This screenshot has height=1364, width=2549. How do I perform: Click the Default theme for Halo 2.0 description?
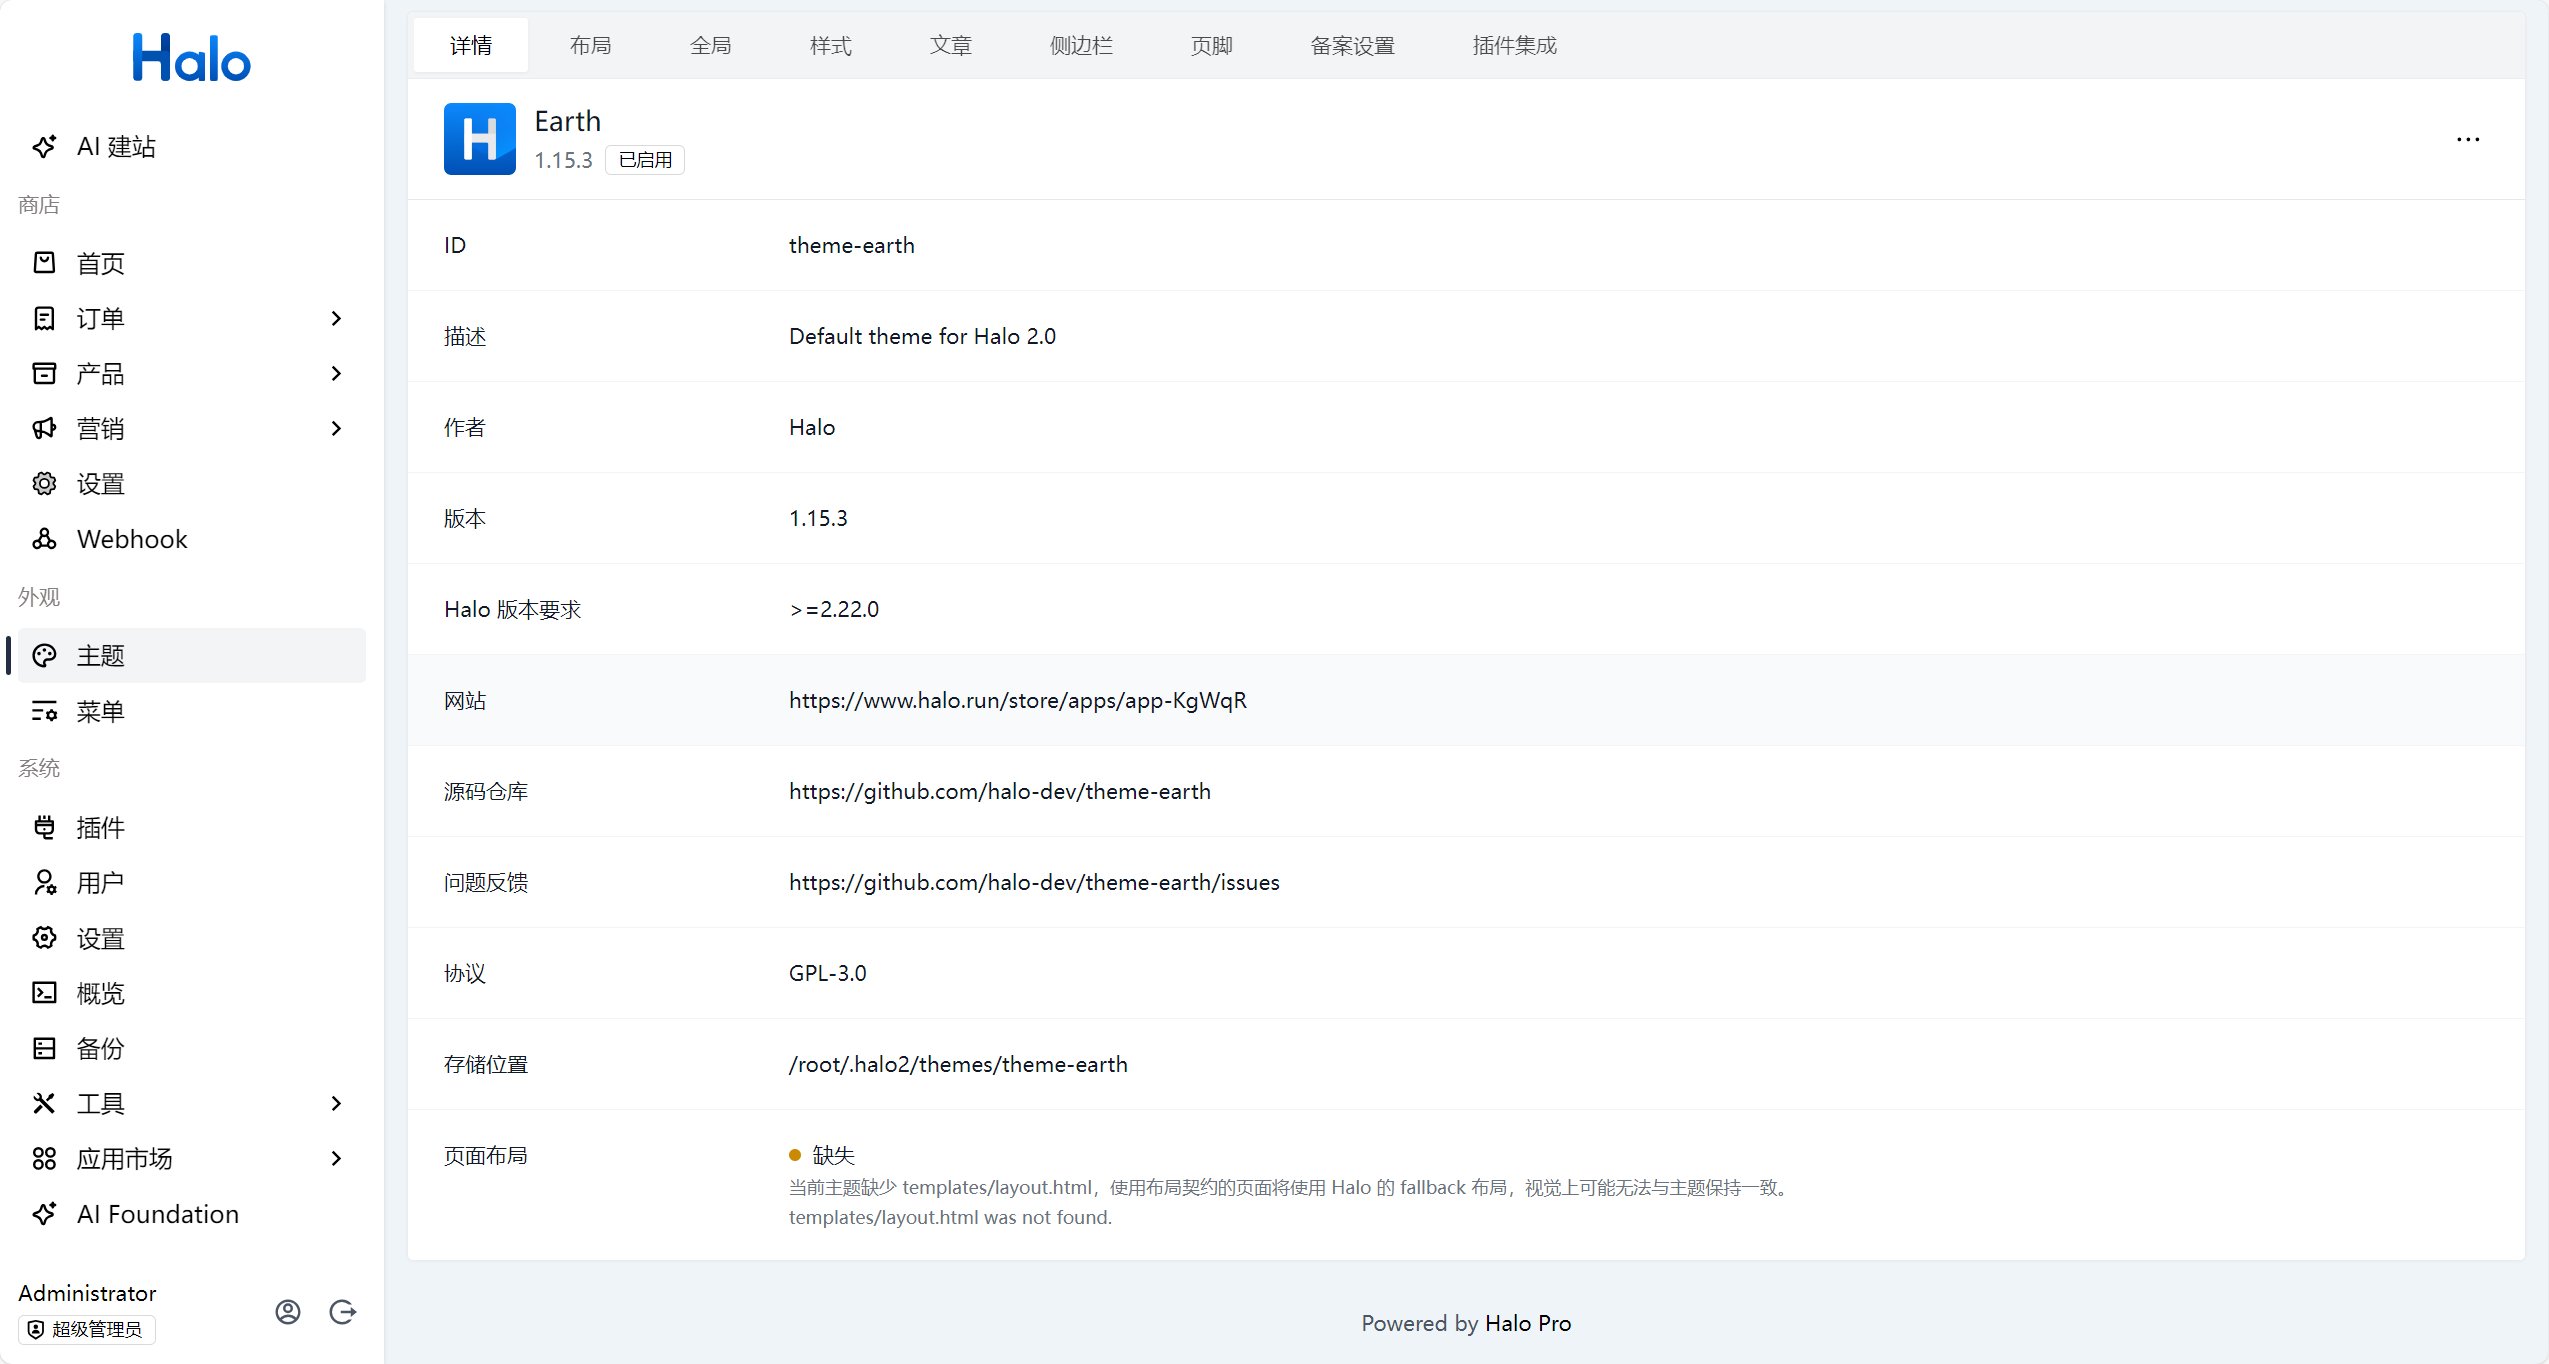(x=922, y=336)
